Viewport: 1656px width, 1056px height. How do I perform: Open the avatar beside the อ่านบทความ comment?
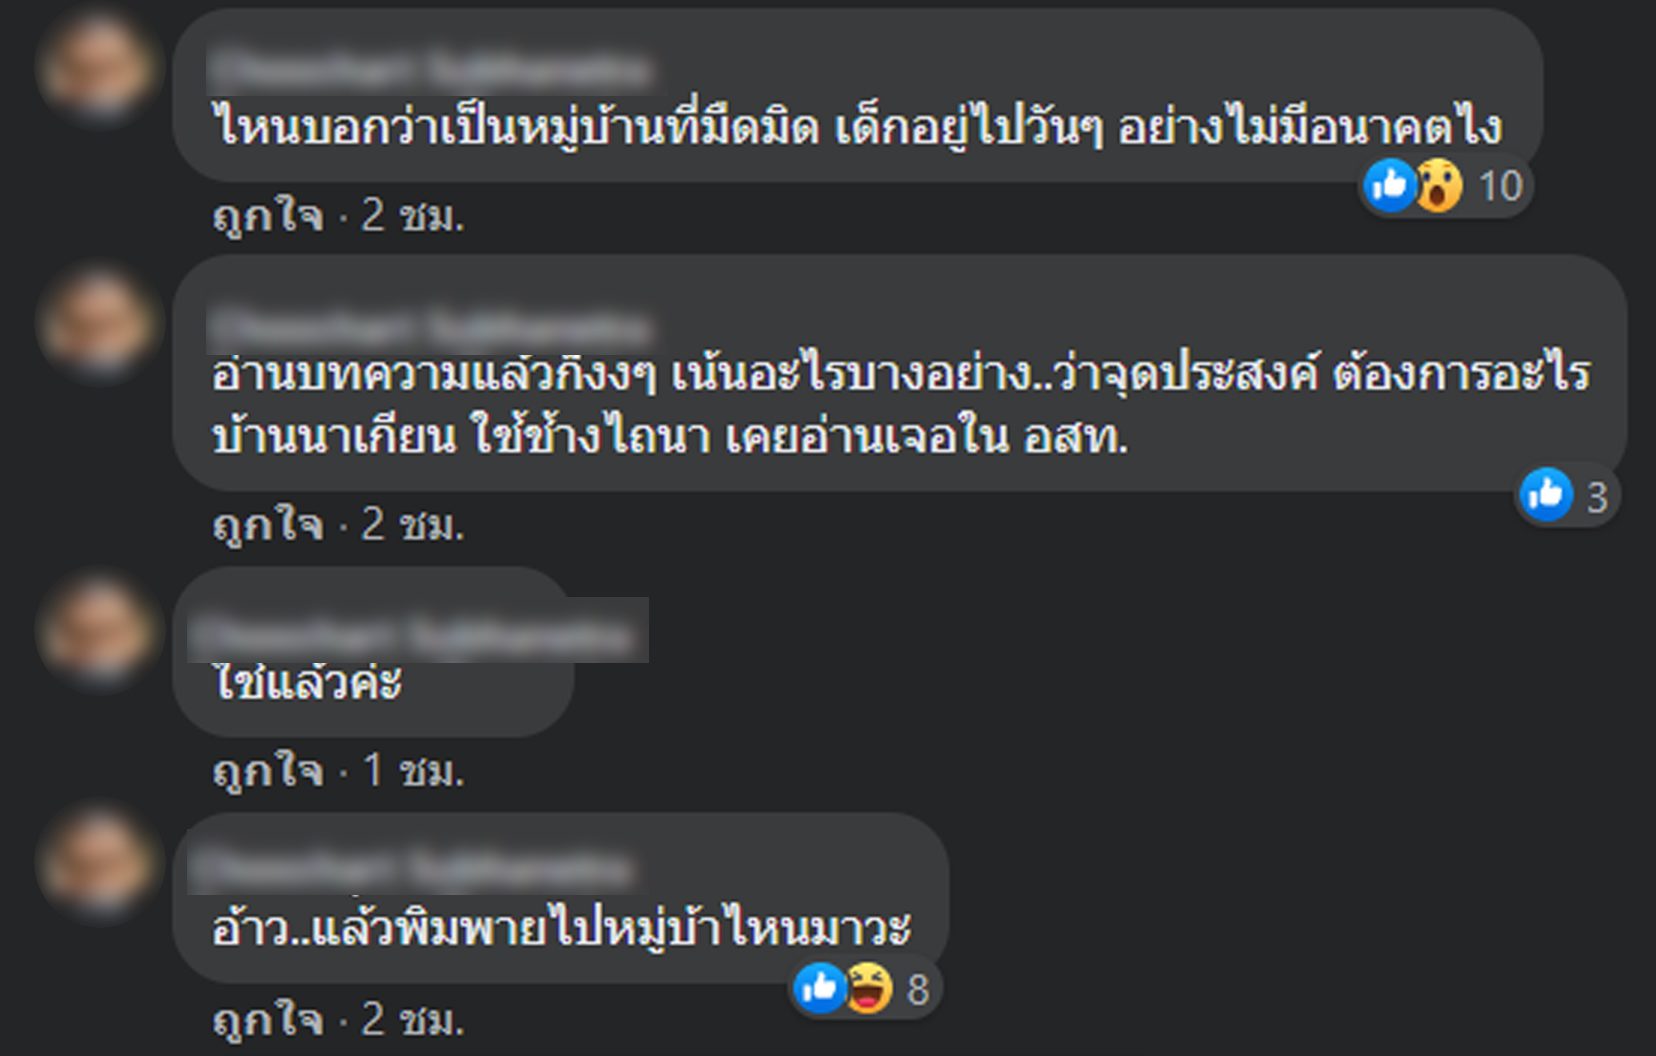(x=97, y=322)
